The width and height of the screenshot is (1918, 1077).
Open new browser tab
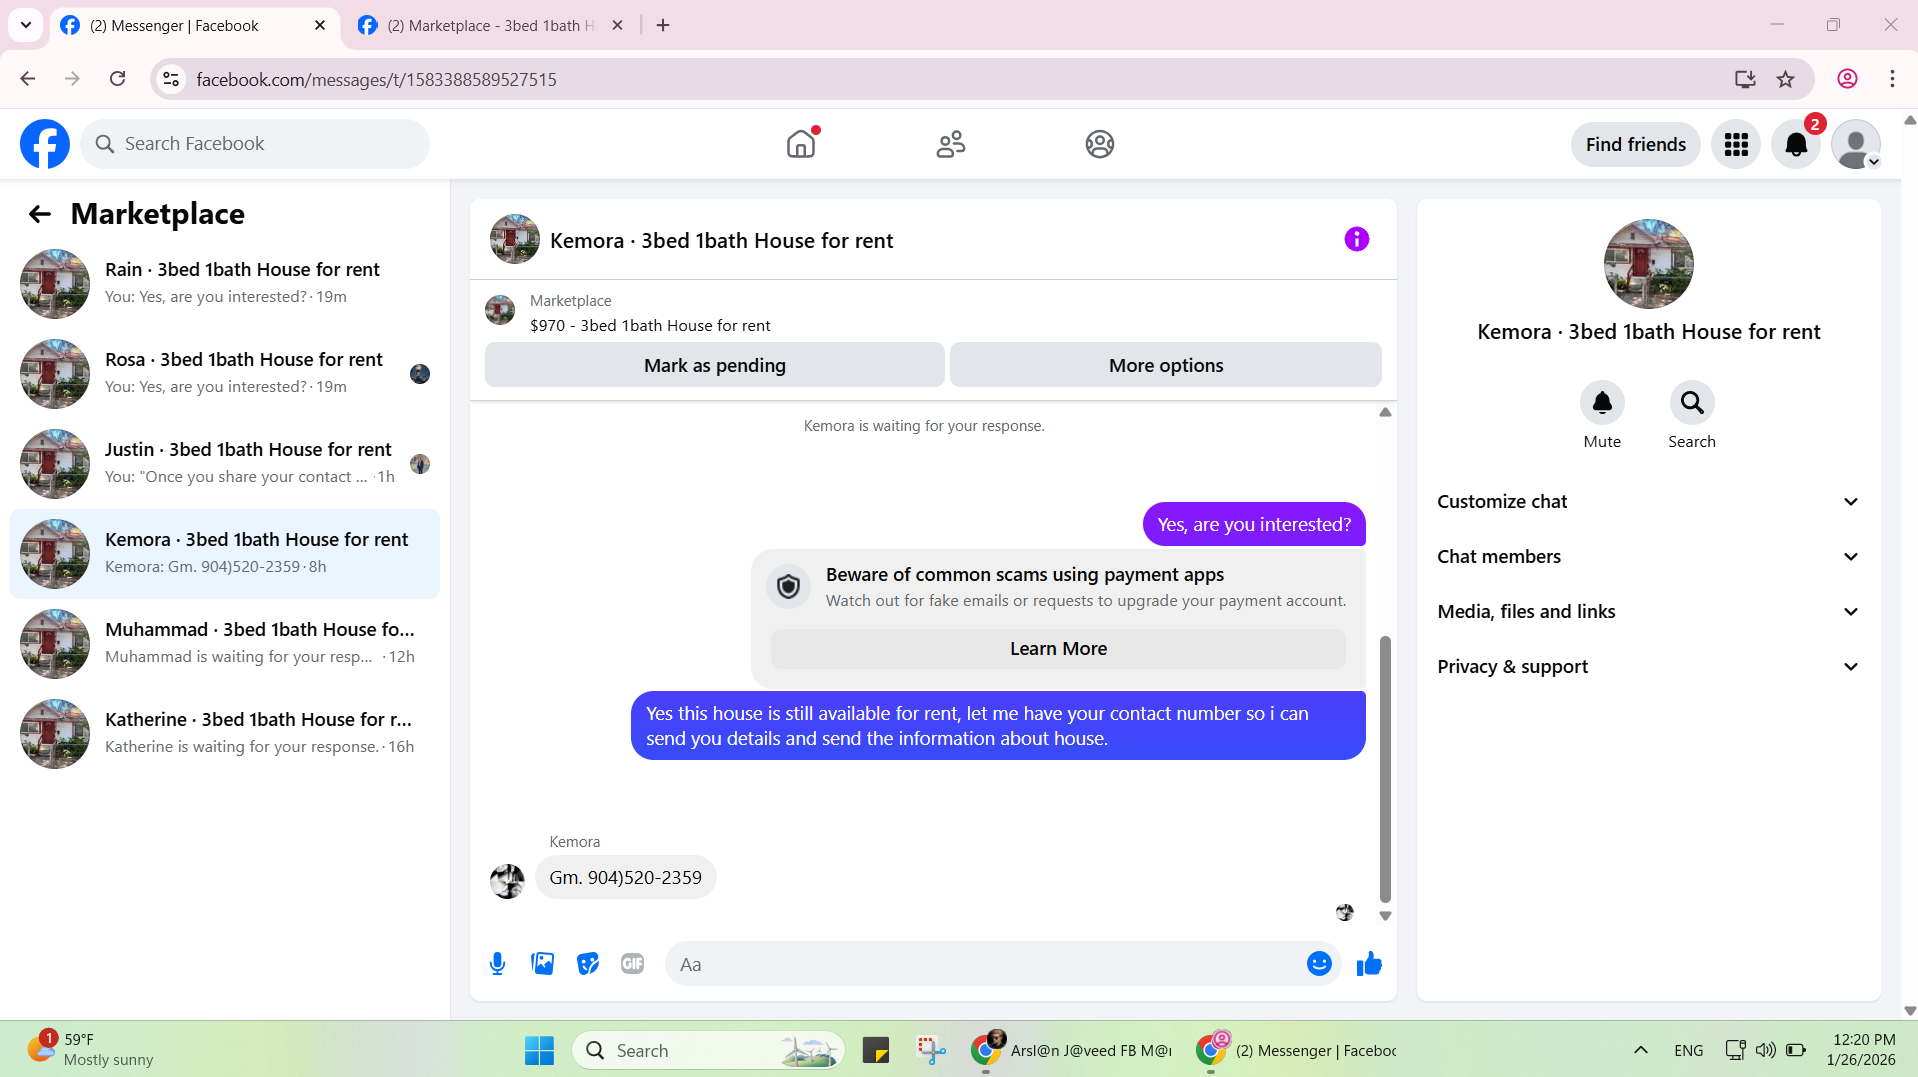[x=663, y=25]
